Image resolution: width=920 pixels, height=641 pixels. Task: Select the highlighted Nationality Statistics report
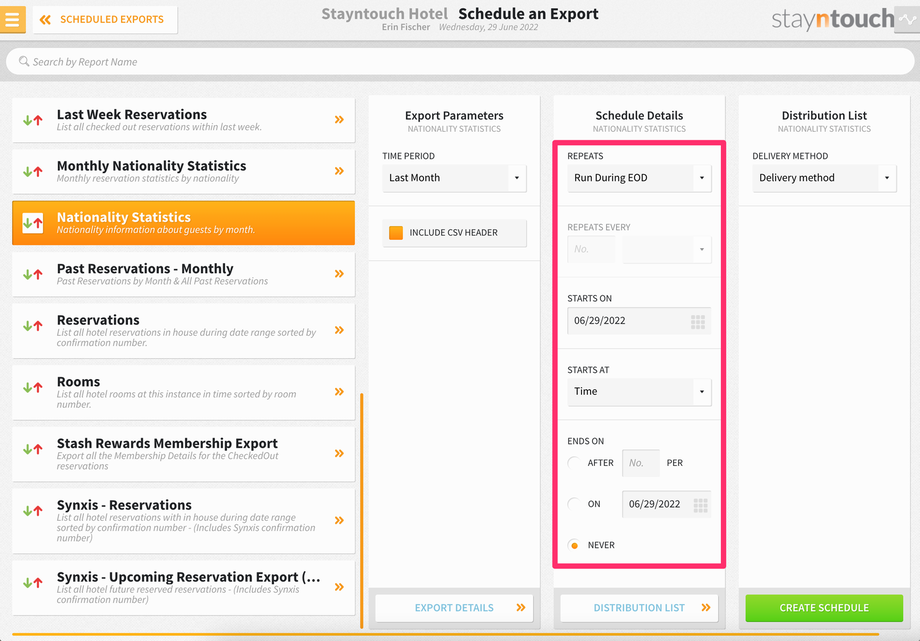(183, 223)
